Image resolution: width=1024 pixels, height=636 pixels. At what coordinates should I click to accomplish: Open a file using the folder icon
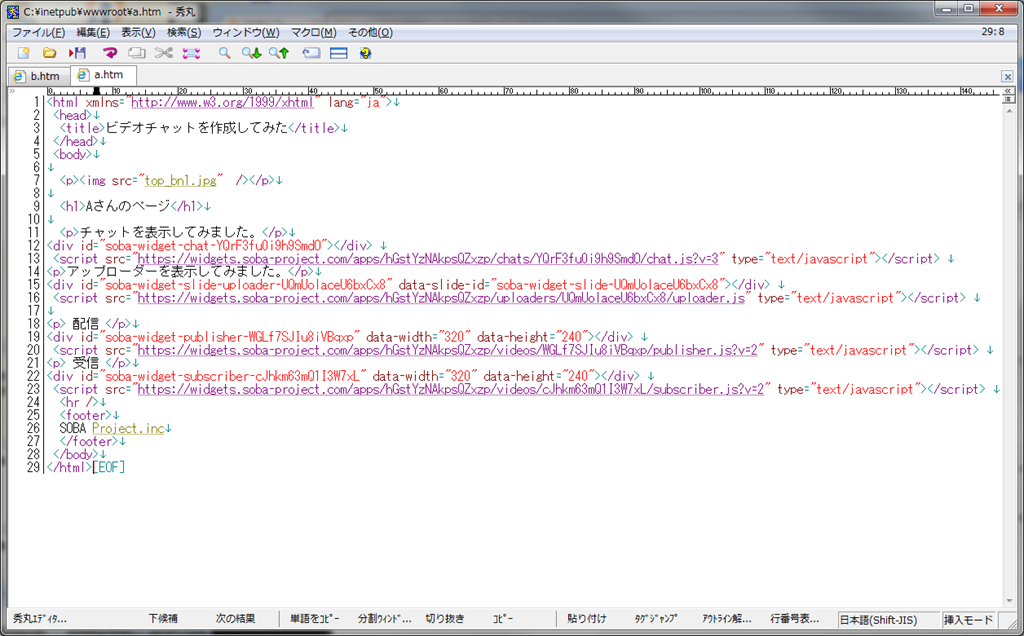click(x=50, y=53)
